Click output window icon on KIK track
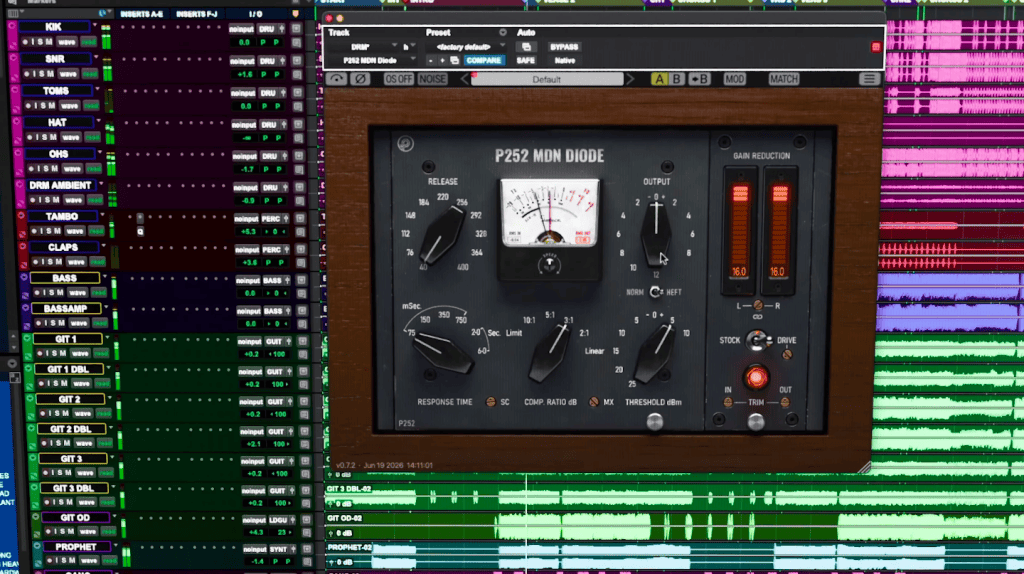Screen dimensions: 1024x574 296,29
